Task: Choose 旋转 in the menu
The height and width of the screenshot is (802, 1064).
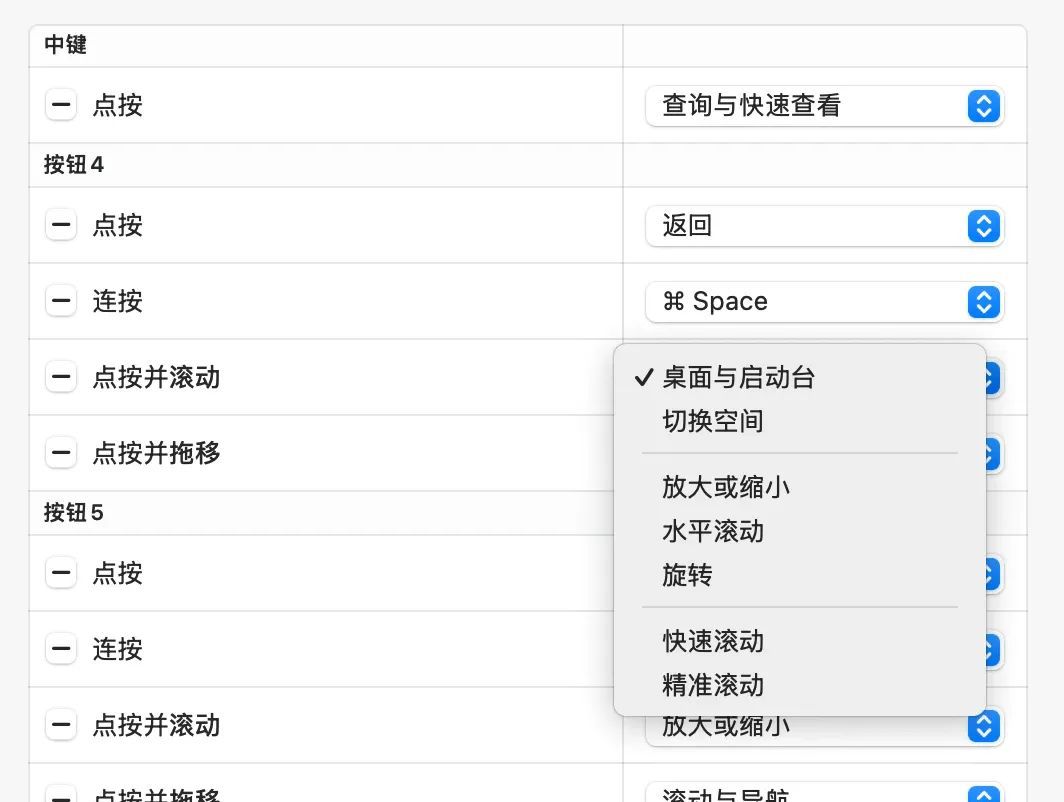Action: coord(799,575)
